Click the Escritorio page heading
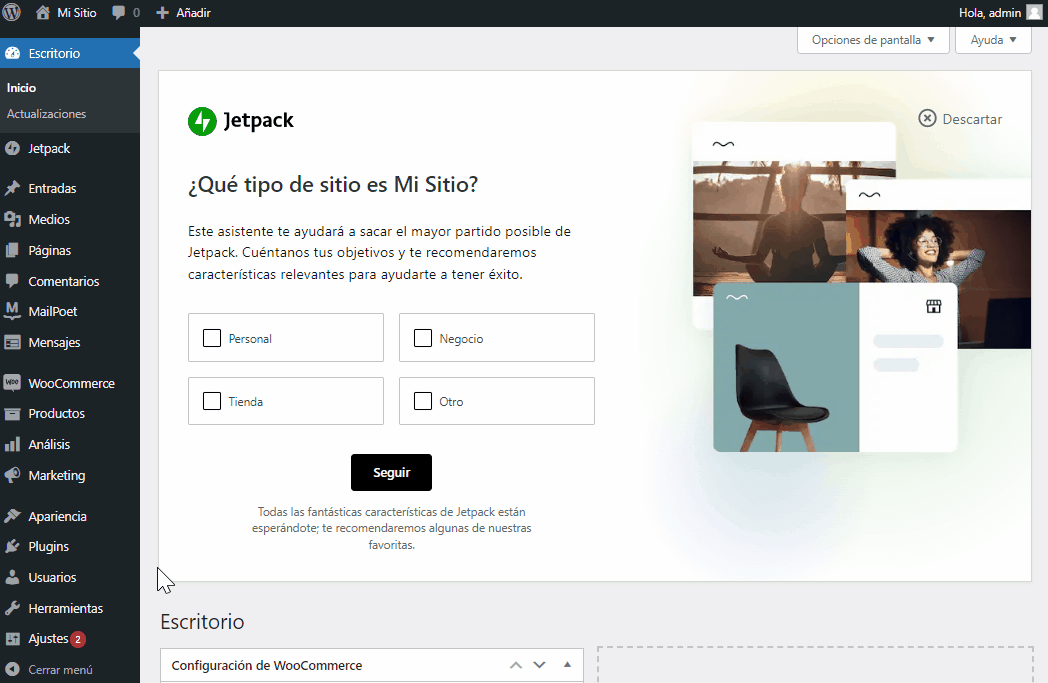The image size is (1048, 683). click(x=202, y=622)
